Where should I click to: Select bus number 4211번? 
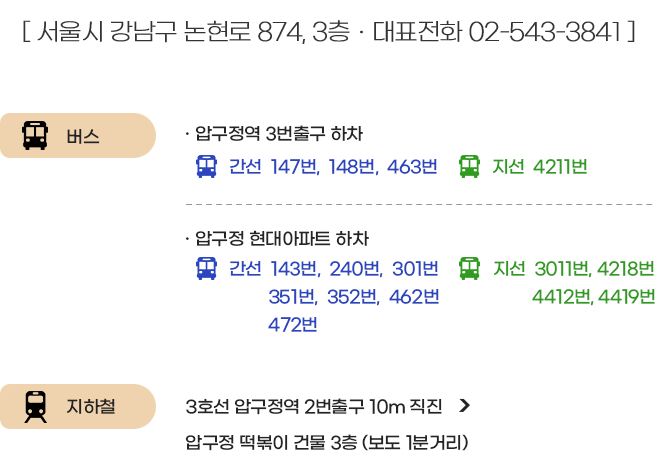[x=560, y=167]
